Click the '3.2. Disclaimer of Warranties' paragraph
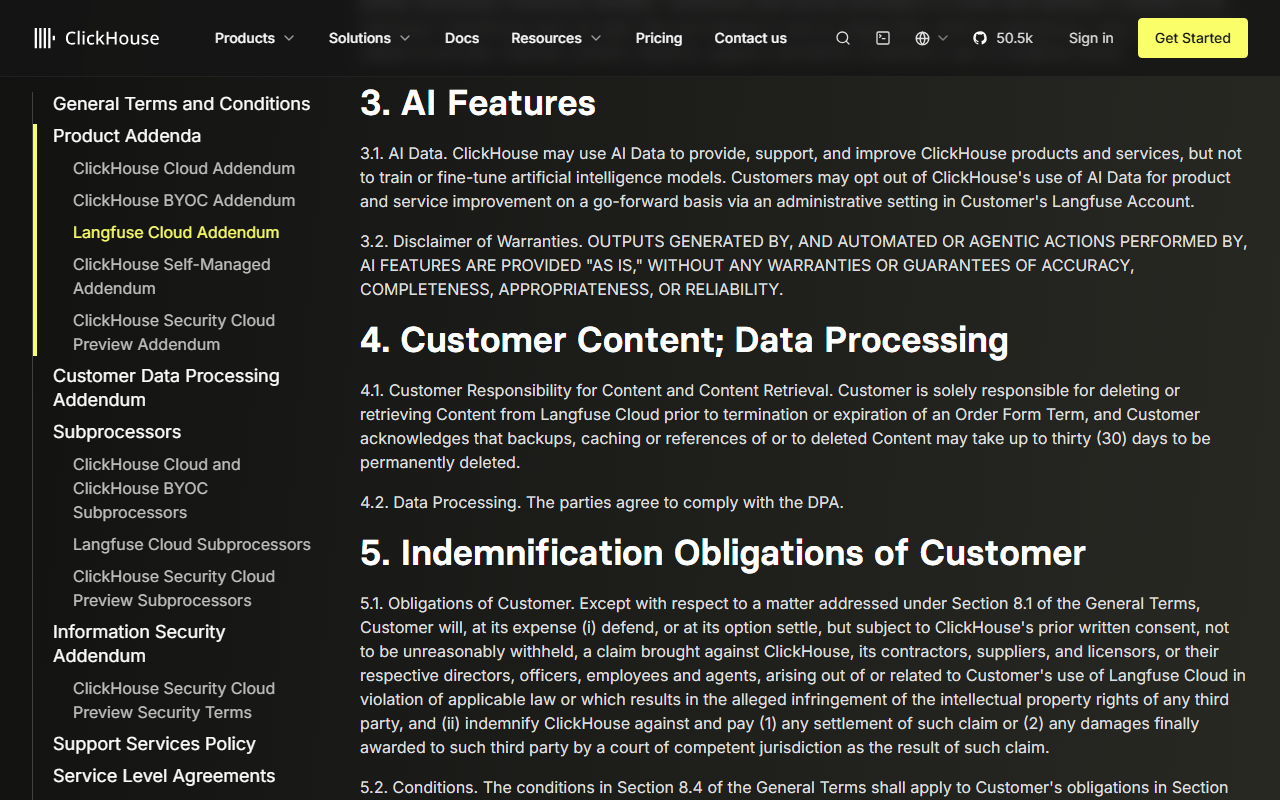The width and height of the screenshot is (1280, 800). (x=804, y=265)
